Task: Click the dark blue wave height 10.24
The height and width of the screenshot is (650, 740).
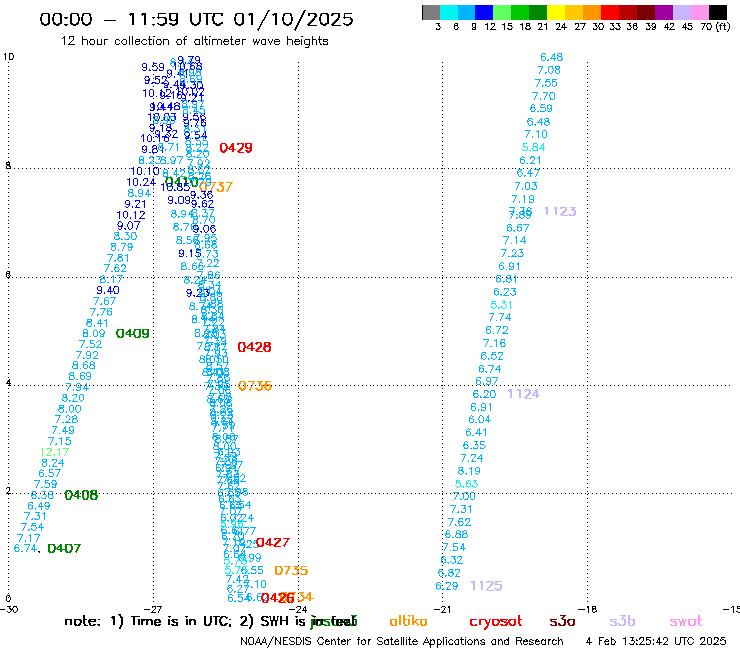Action: tap(141, 183)
